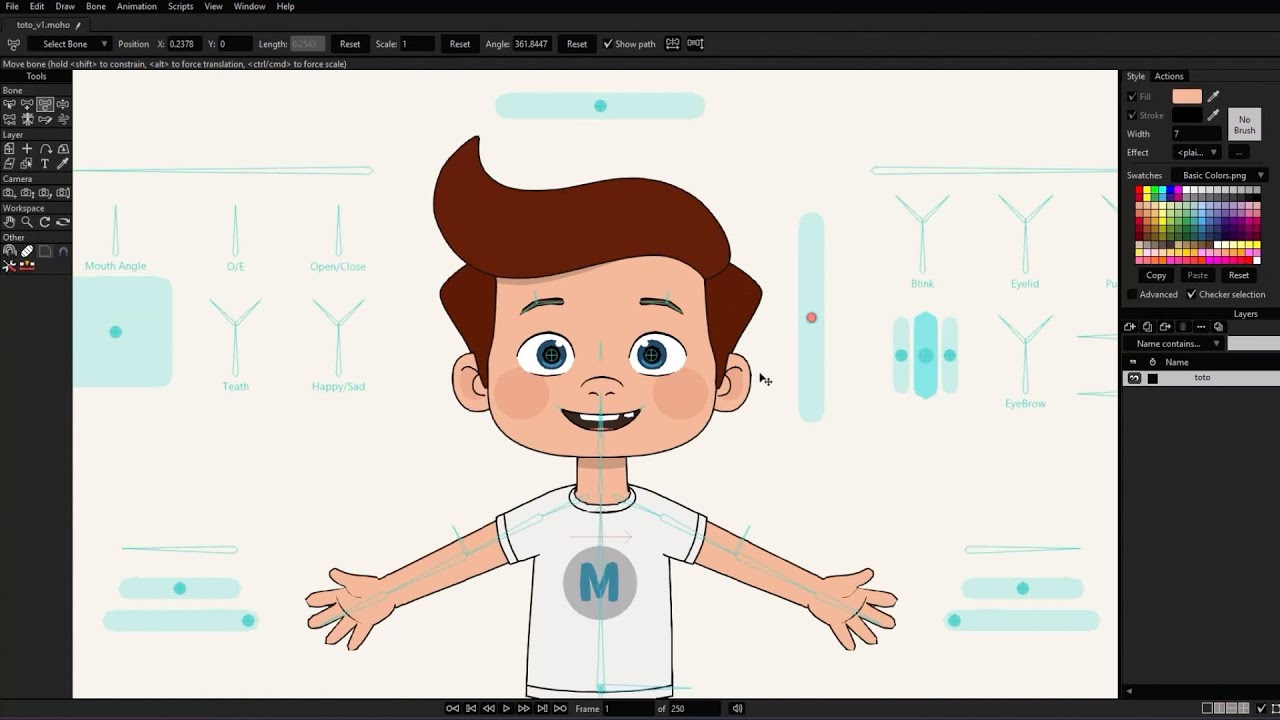Select the toto layer row
This screenshot has width=1280, height=720.
coord(1202,378)
